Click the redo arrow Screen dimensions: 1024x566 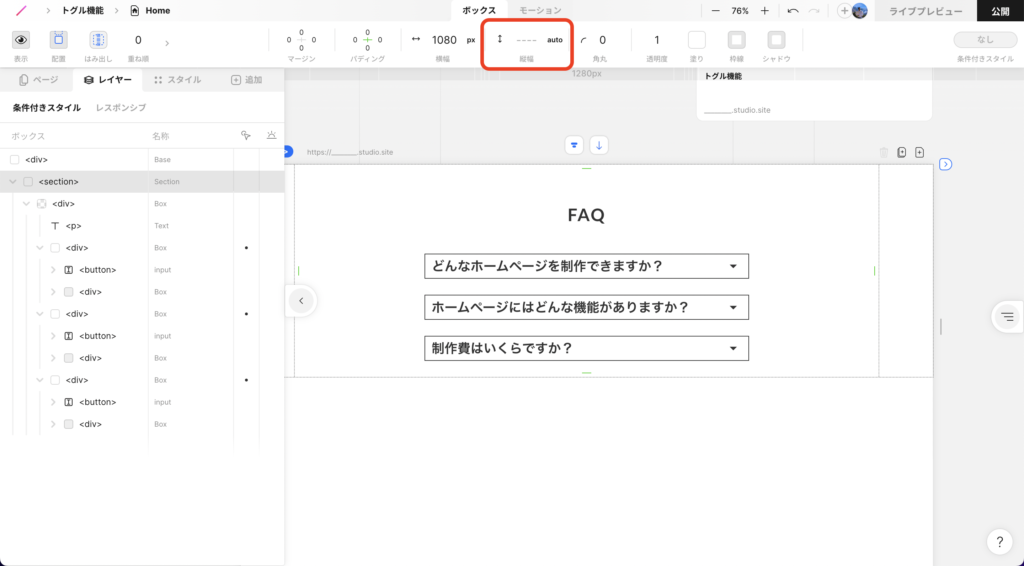tap(814, 11)
